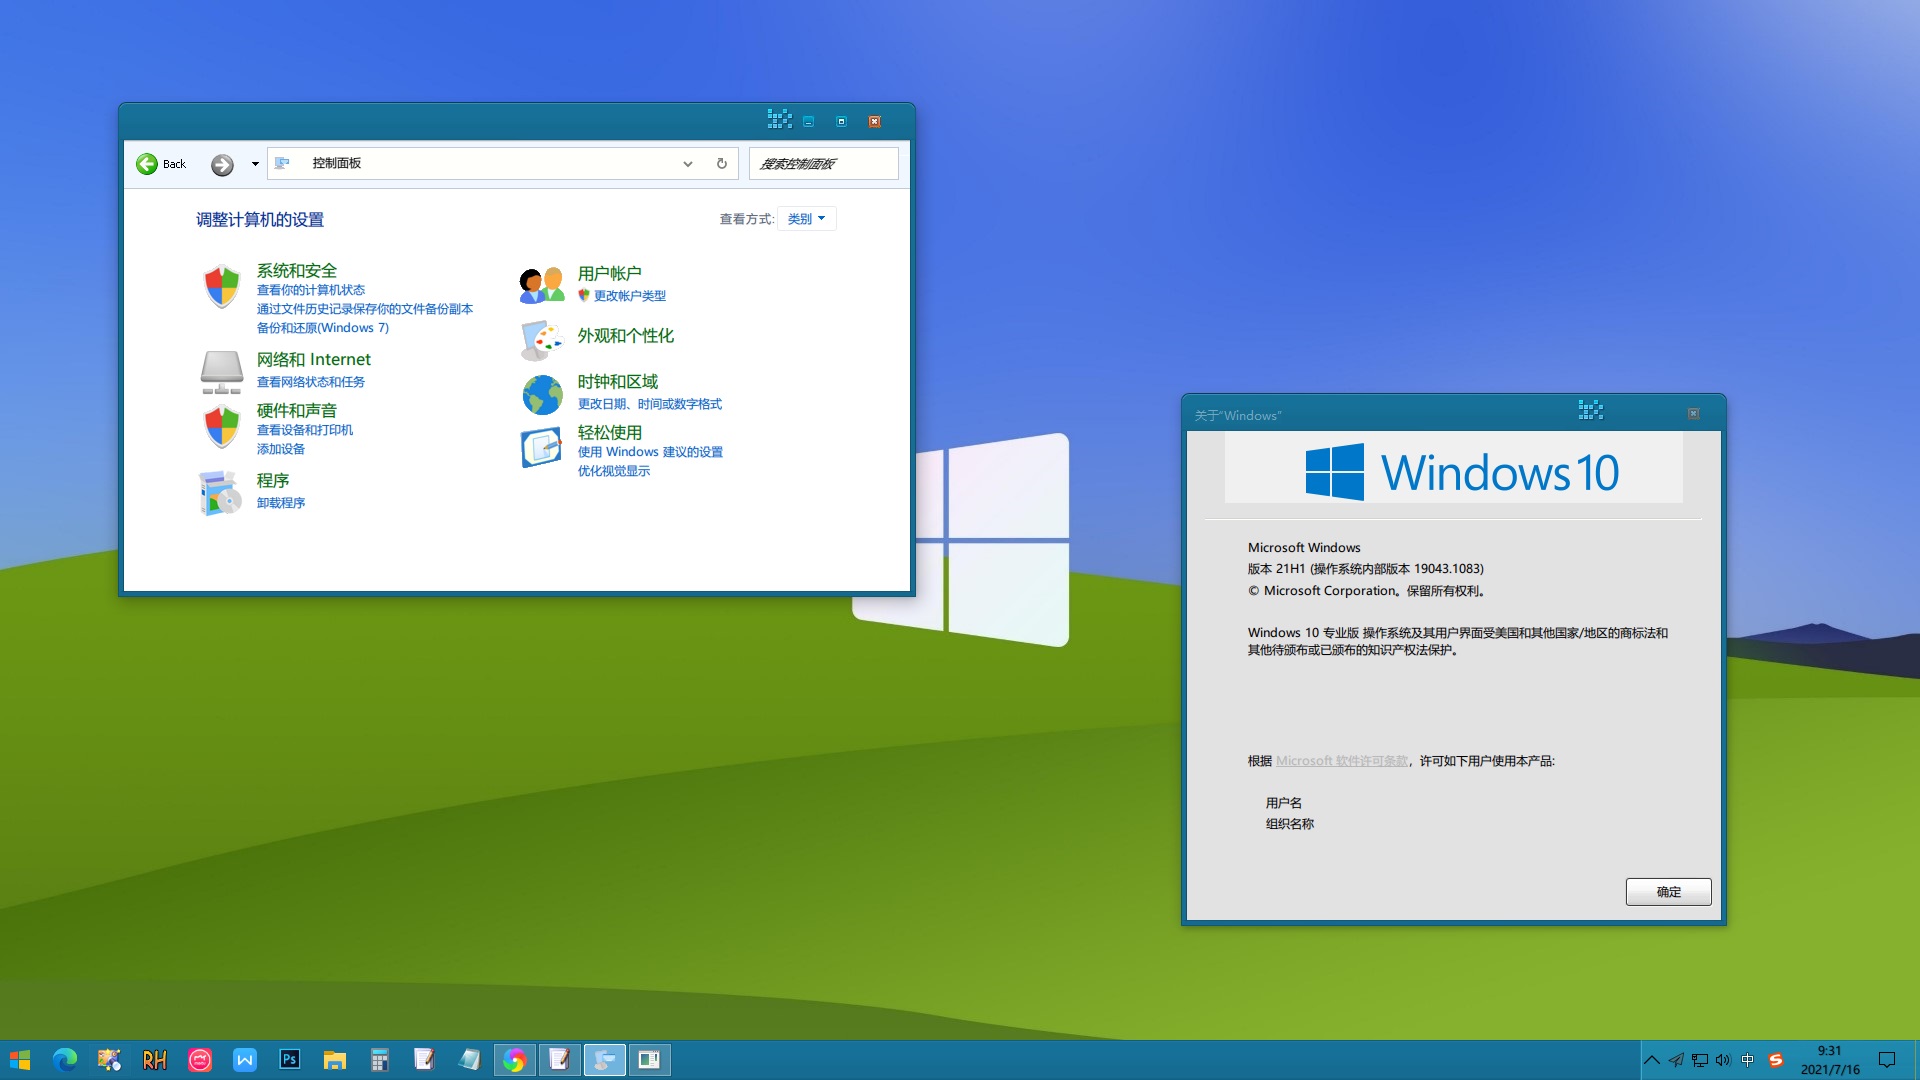Open 更改日期、时间或数字格式 link
Viewport: 1920px width, 1080px height.
pyautogui.click(x=650, y=404)
